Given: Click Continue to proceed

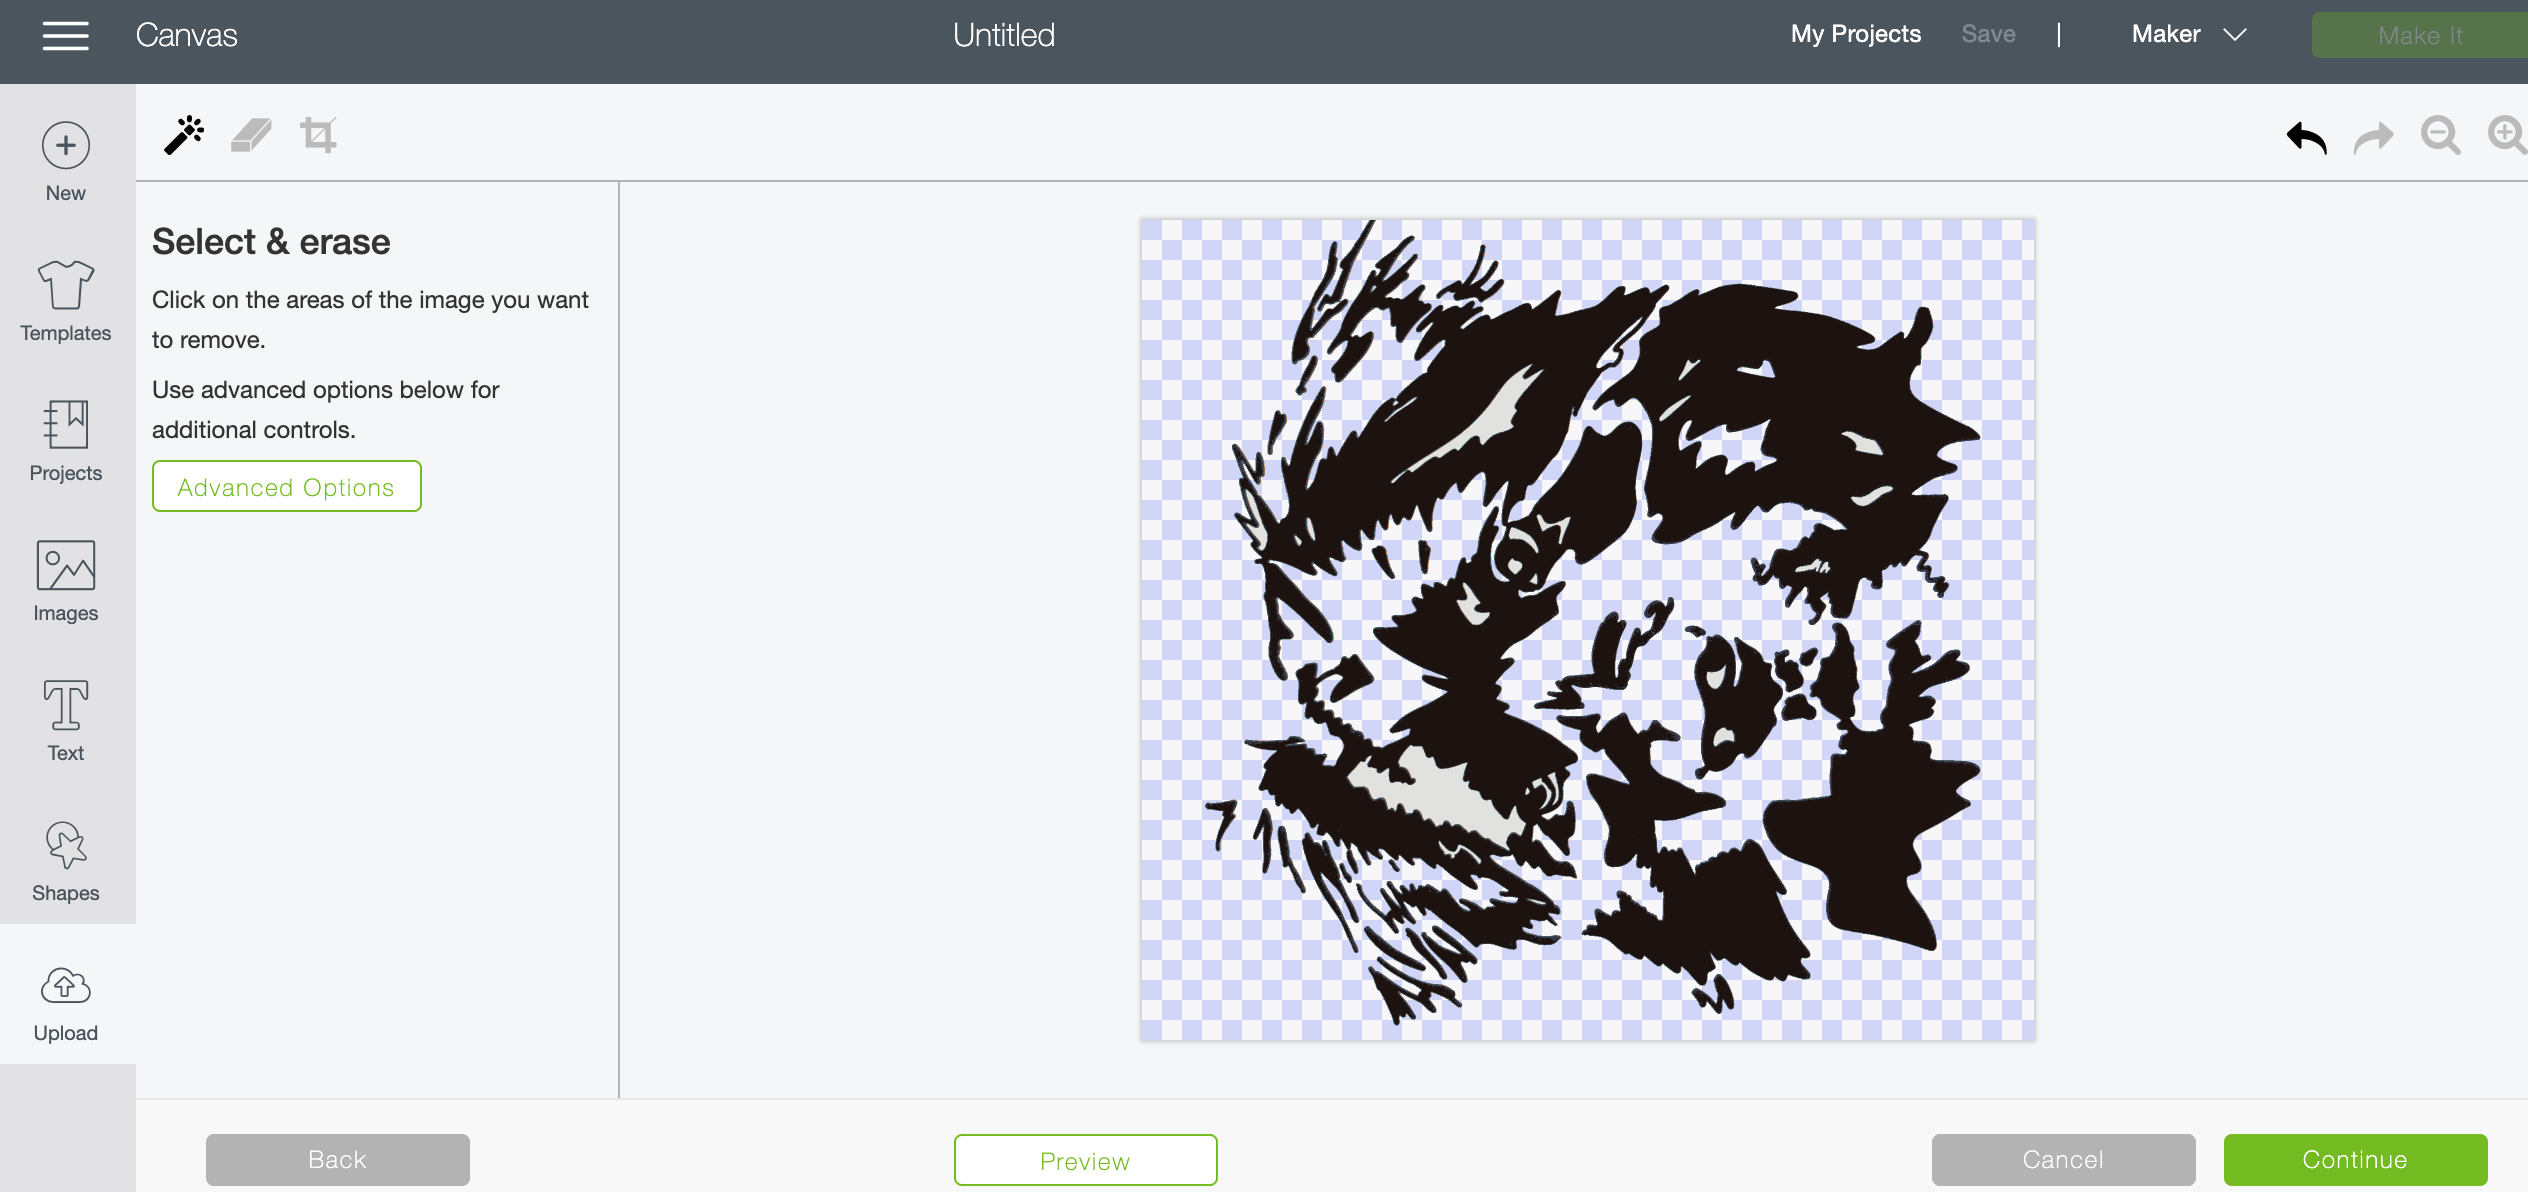Looking at the screenshot, I should [x=2356, y=1160].
